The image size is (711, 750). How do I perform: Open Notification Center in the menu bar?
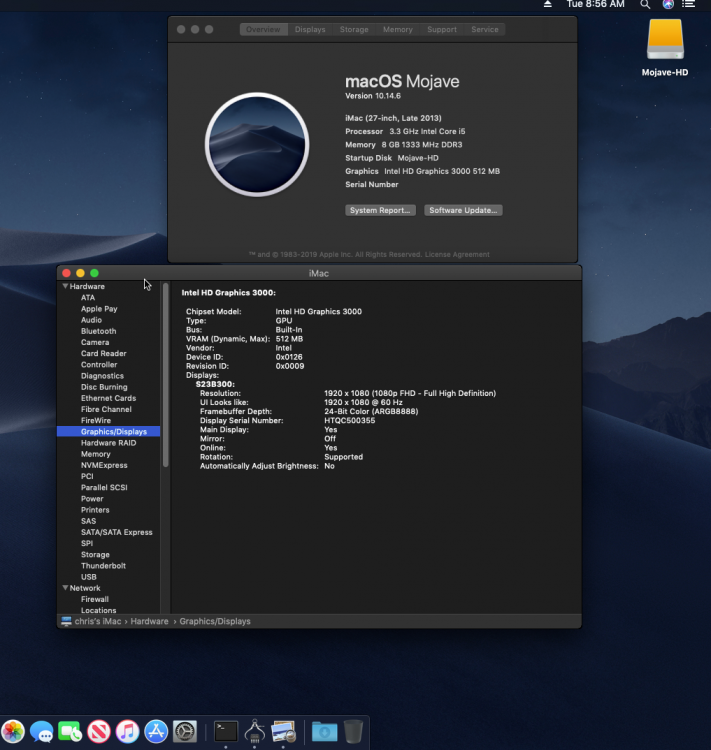click(689, 4)
